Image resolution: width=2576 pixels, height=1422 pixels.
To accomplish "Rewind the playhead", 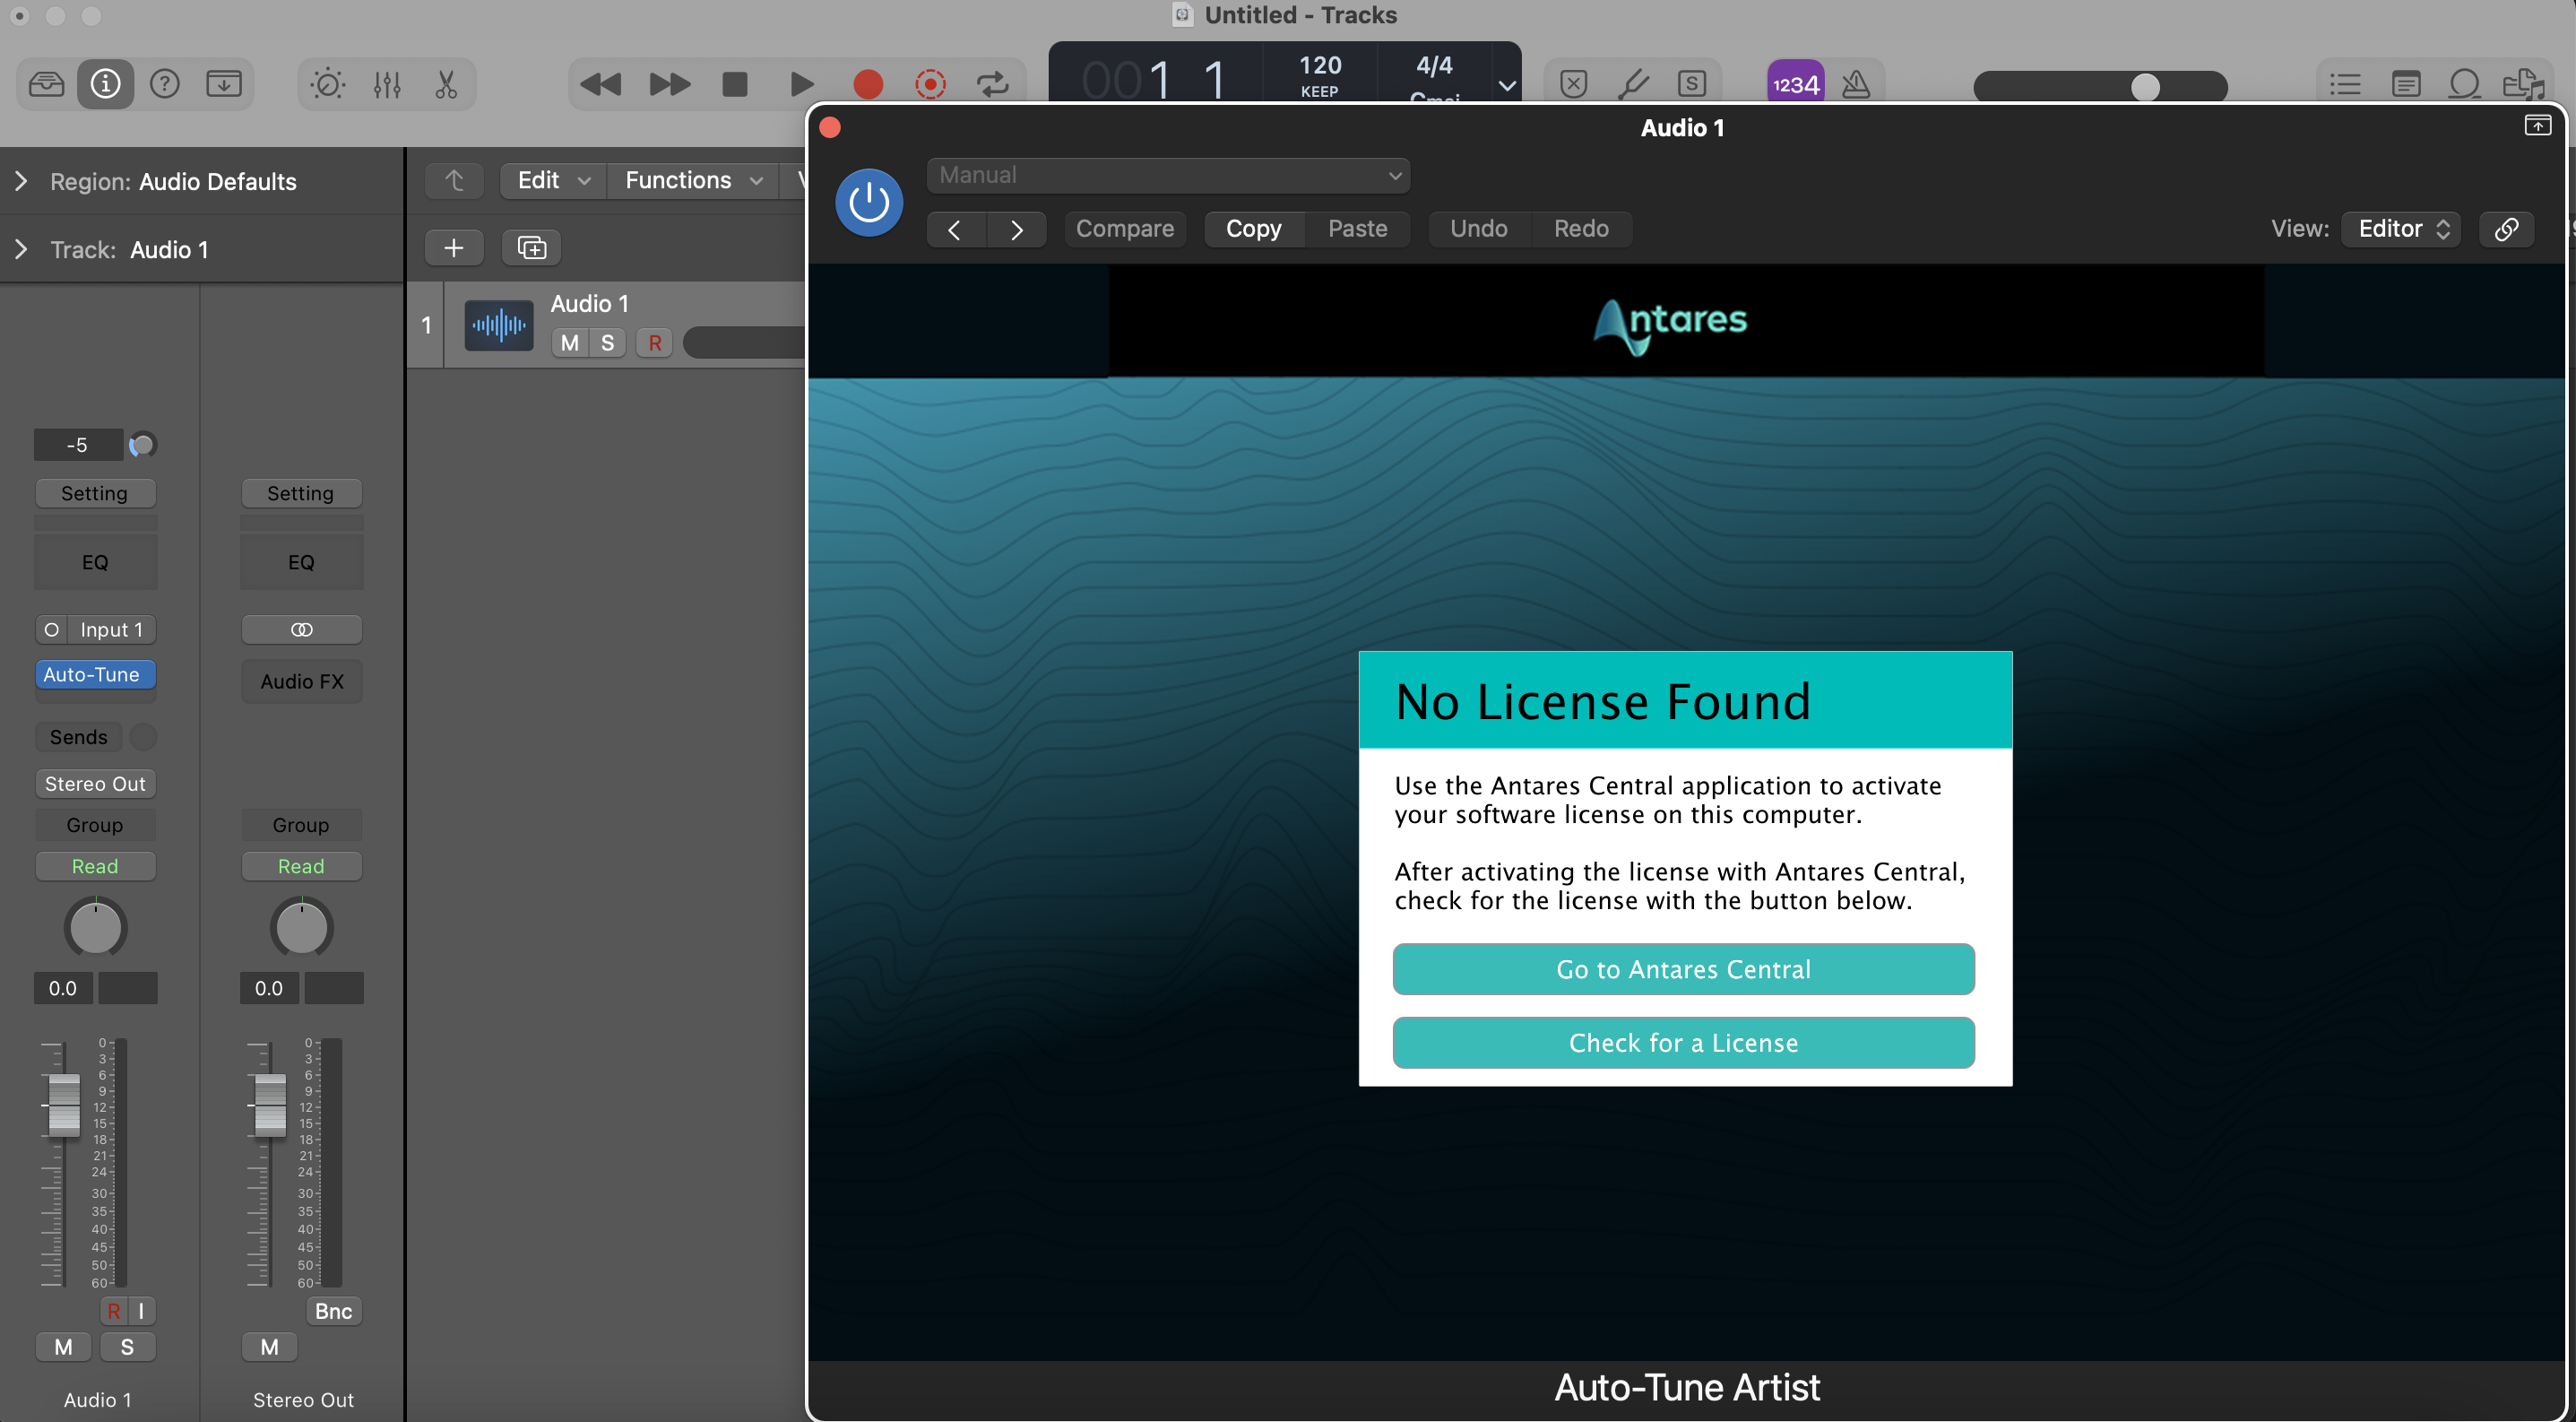I will click(600, 84).
